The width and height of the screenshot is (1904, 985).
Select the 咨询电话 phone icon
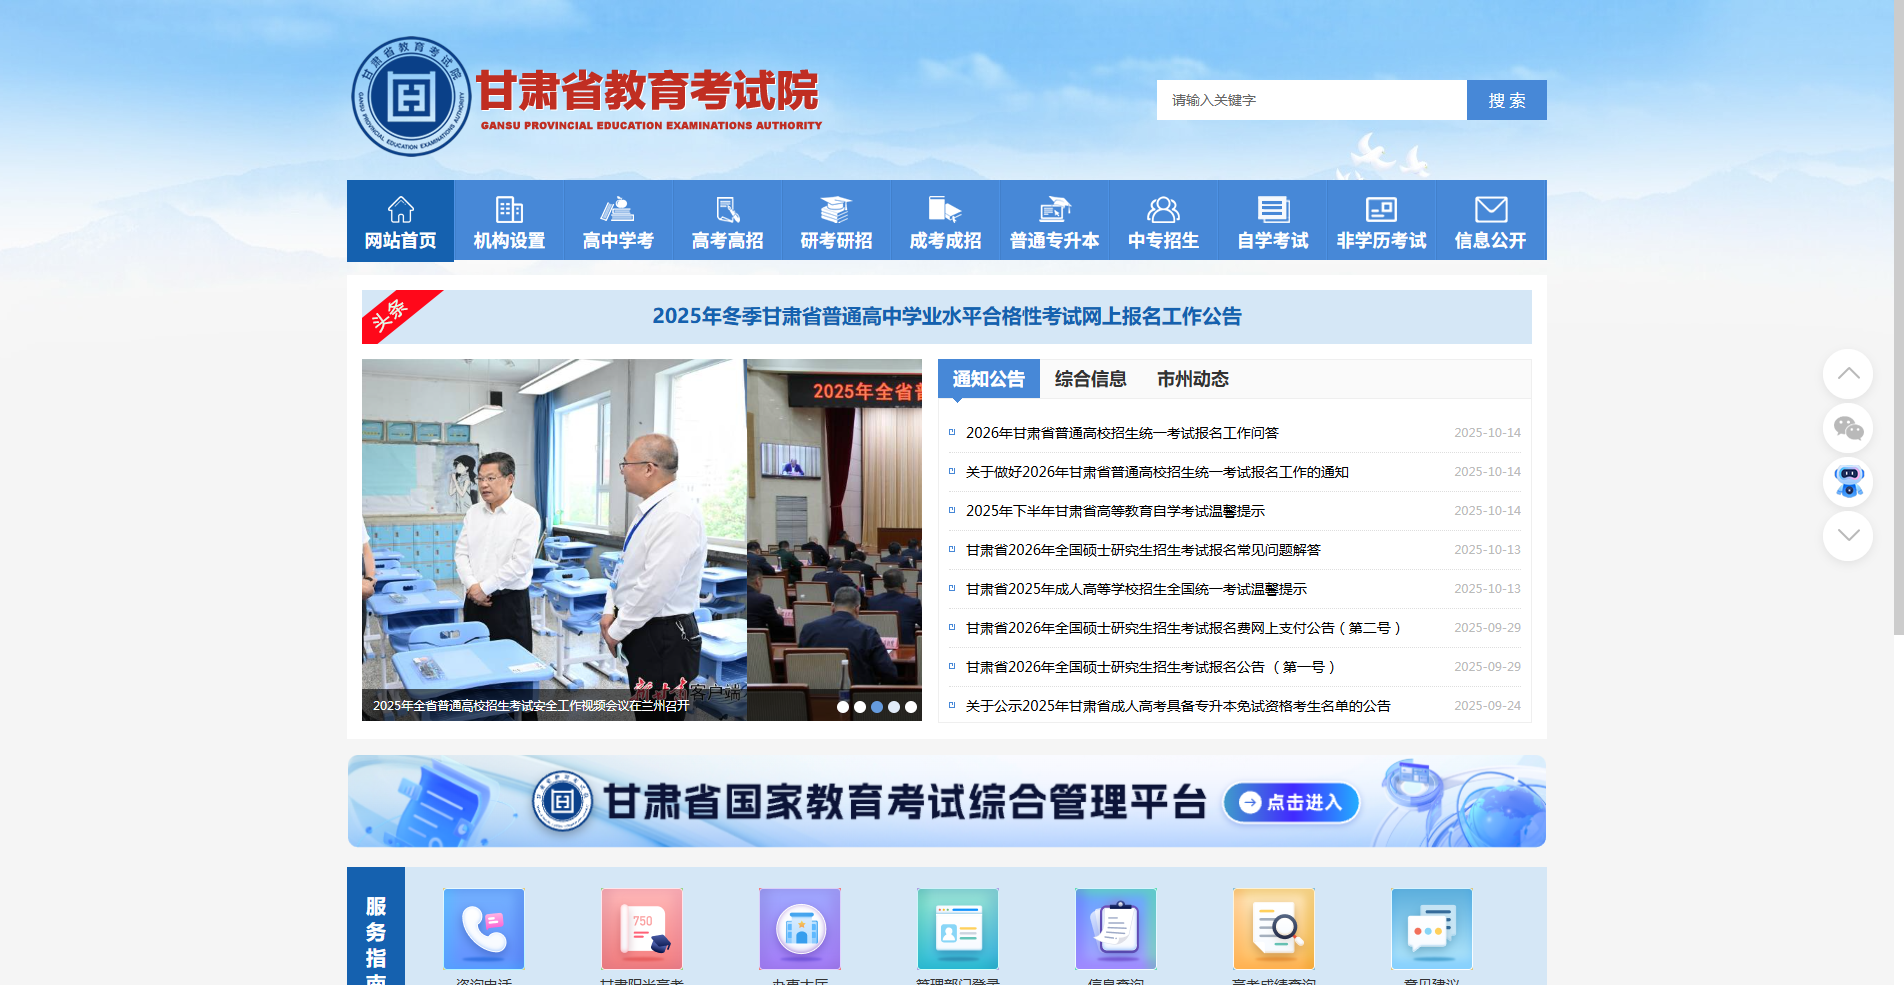(483, 929)
